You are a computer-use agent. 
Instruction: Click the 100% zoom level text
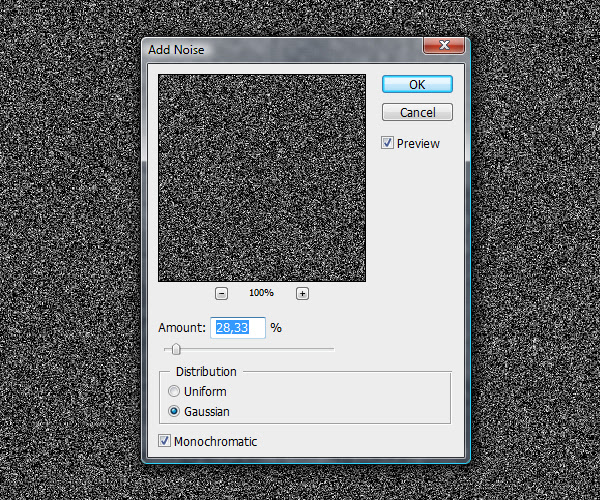point(261,293)
